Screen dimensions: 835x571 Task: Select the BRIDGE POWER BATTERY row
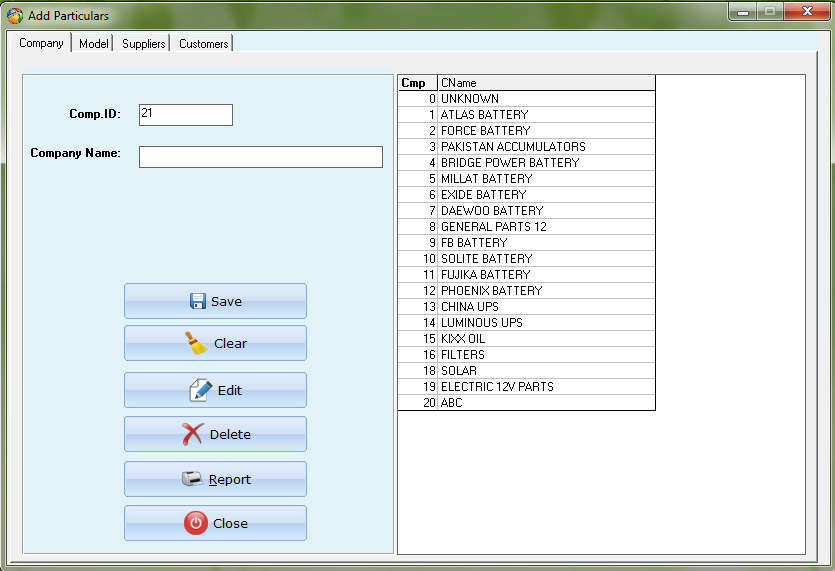click(x=527, y=162)
